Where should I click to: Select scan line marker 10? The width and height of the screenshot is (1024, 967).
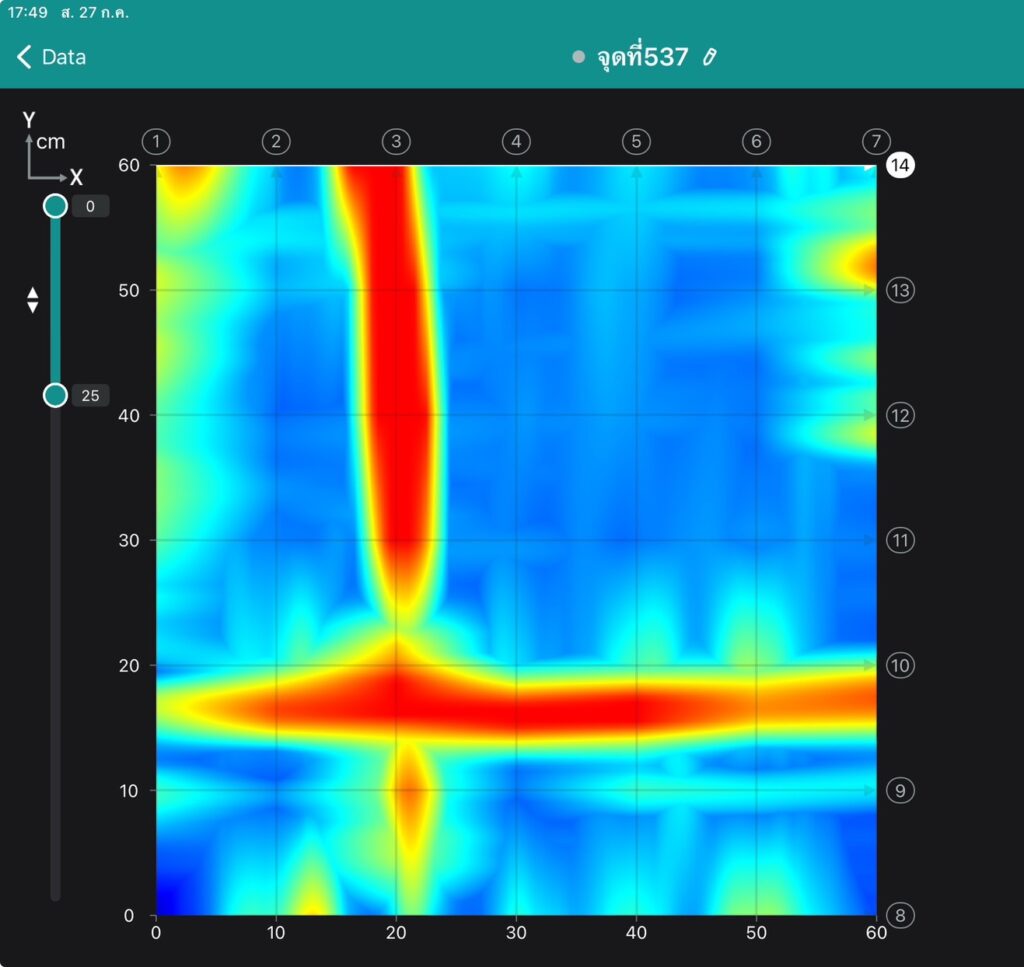click(x=901, y=665)
